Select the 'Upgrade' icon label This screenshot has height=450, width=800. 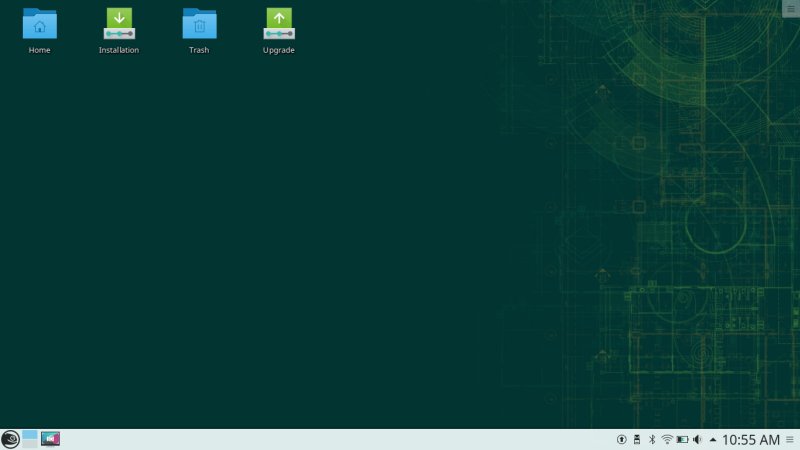click(279, 50)
